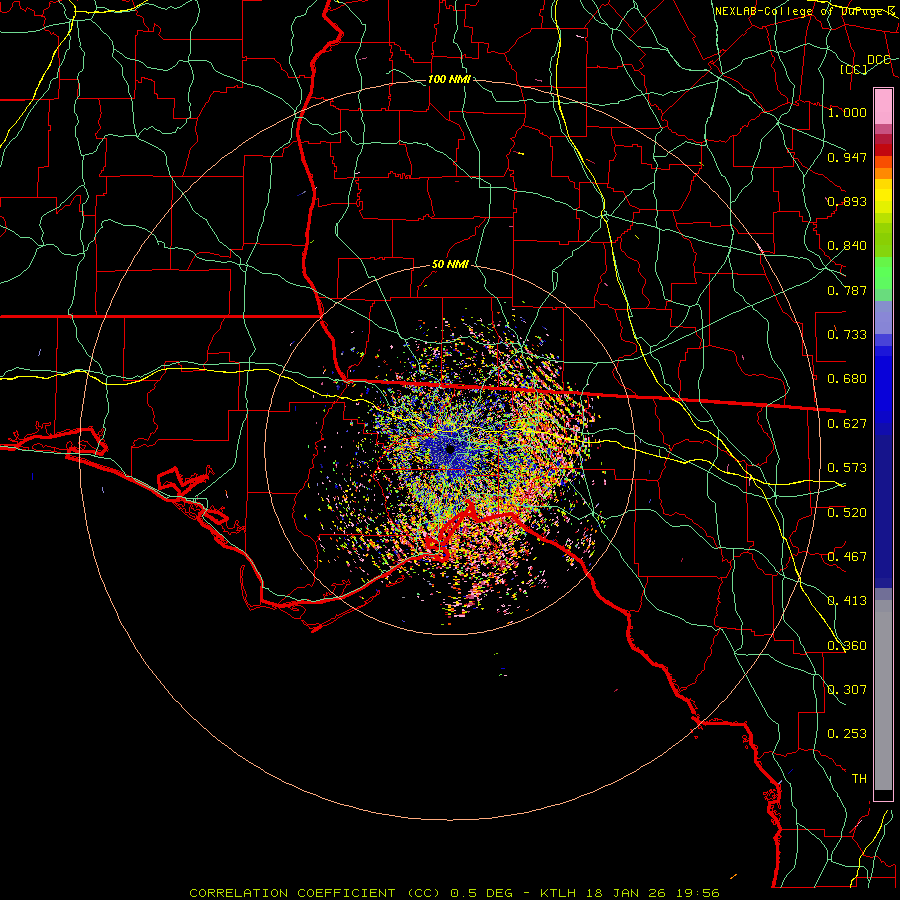Click the 0.680 scale value
Screen dimensions: 900x900
point(847,379)
